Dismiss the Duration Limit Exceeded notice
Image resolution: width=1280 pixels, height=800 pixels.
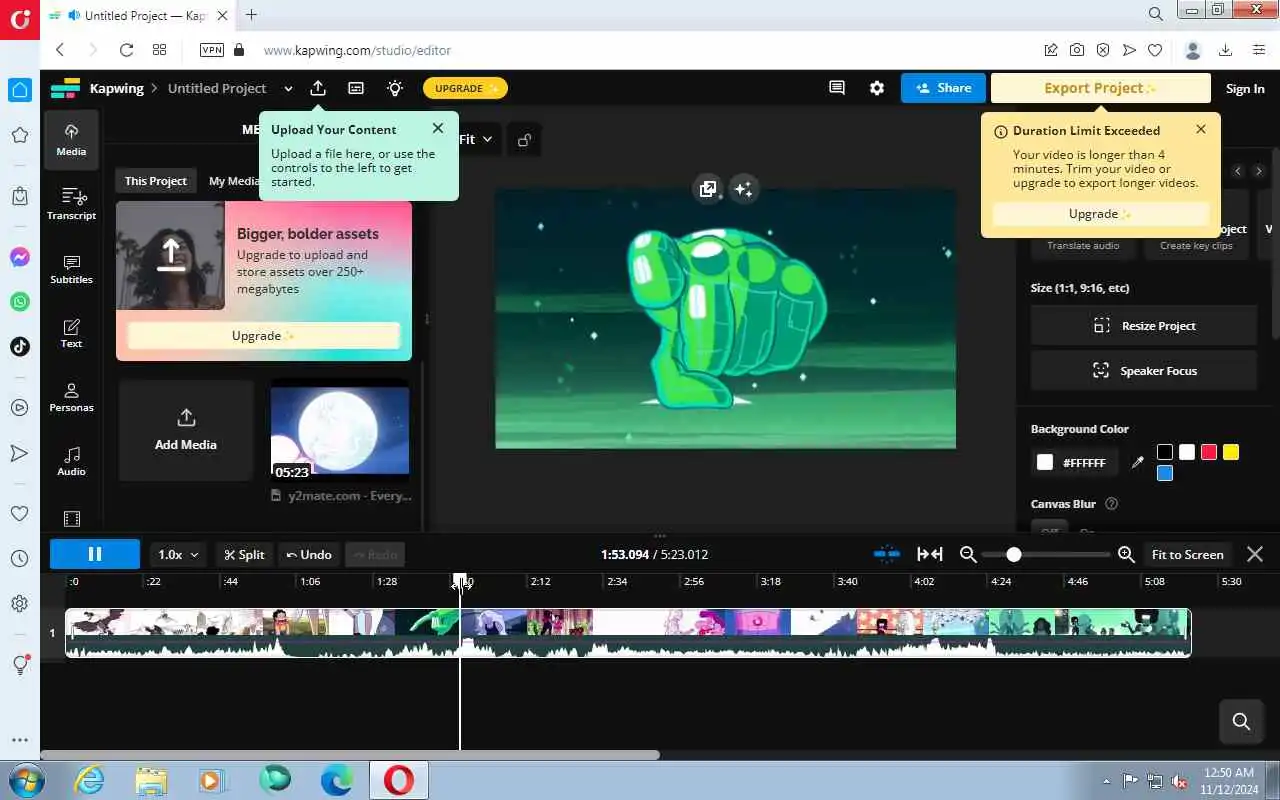tap(1201, 129)
